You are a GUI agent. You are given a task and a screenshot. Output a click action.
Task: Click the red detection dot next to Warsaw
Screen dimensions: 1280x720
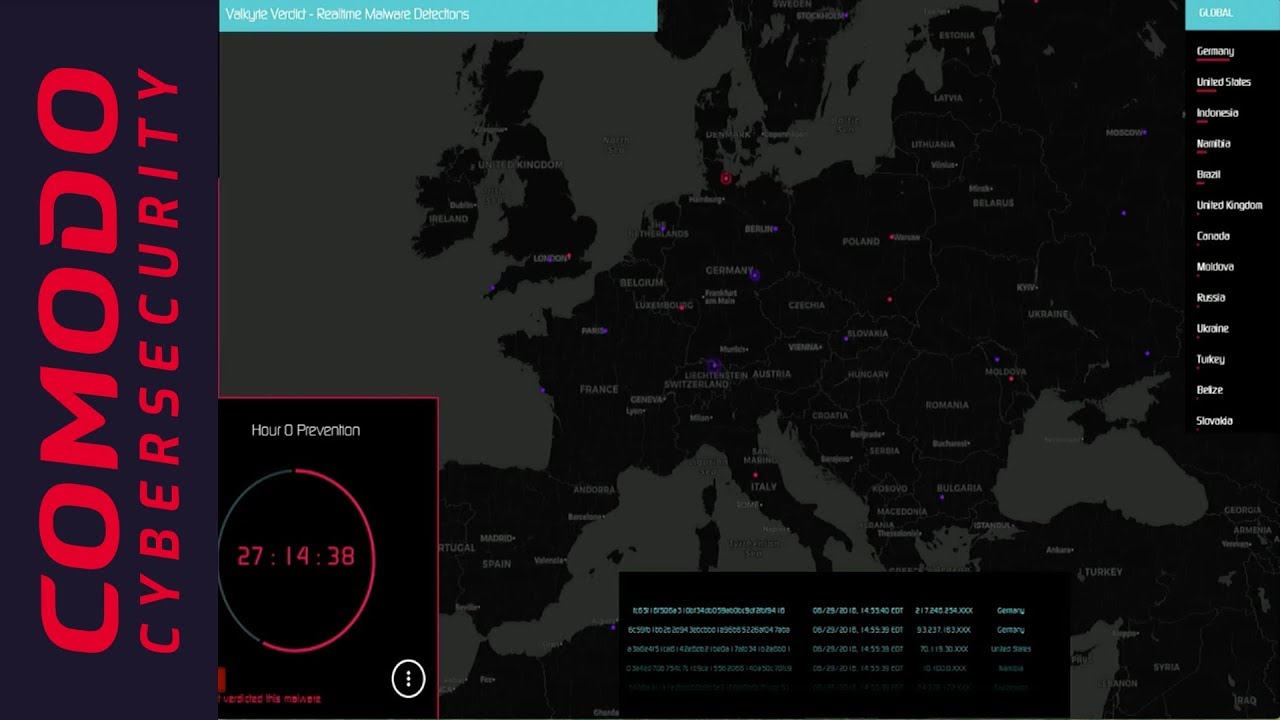pyautogui.click(x=891, y=239)
